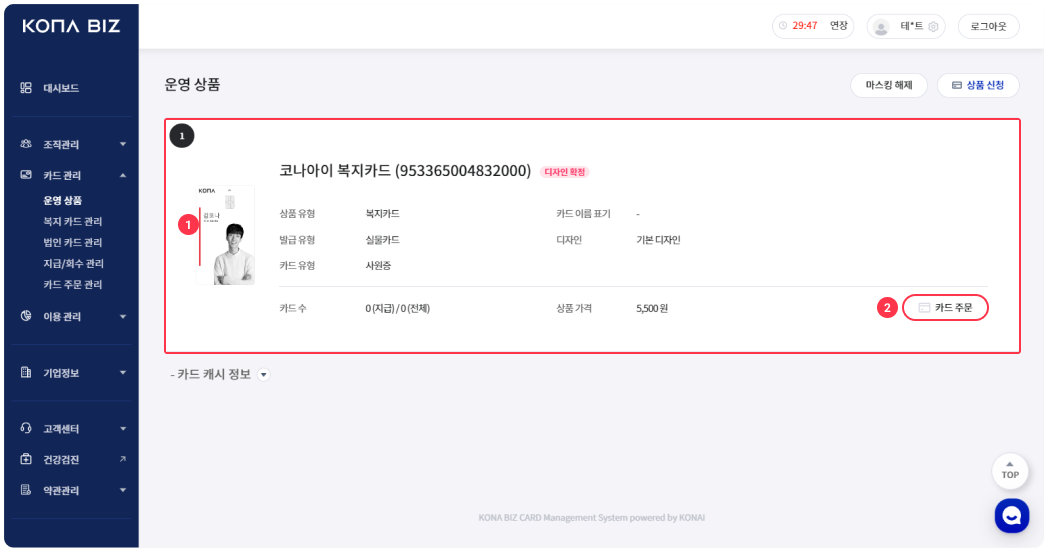Expand the 기업정보 menu arrow
The width and height of the screenshot is (1048, 552).
pos(123,373)
